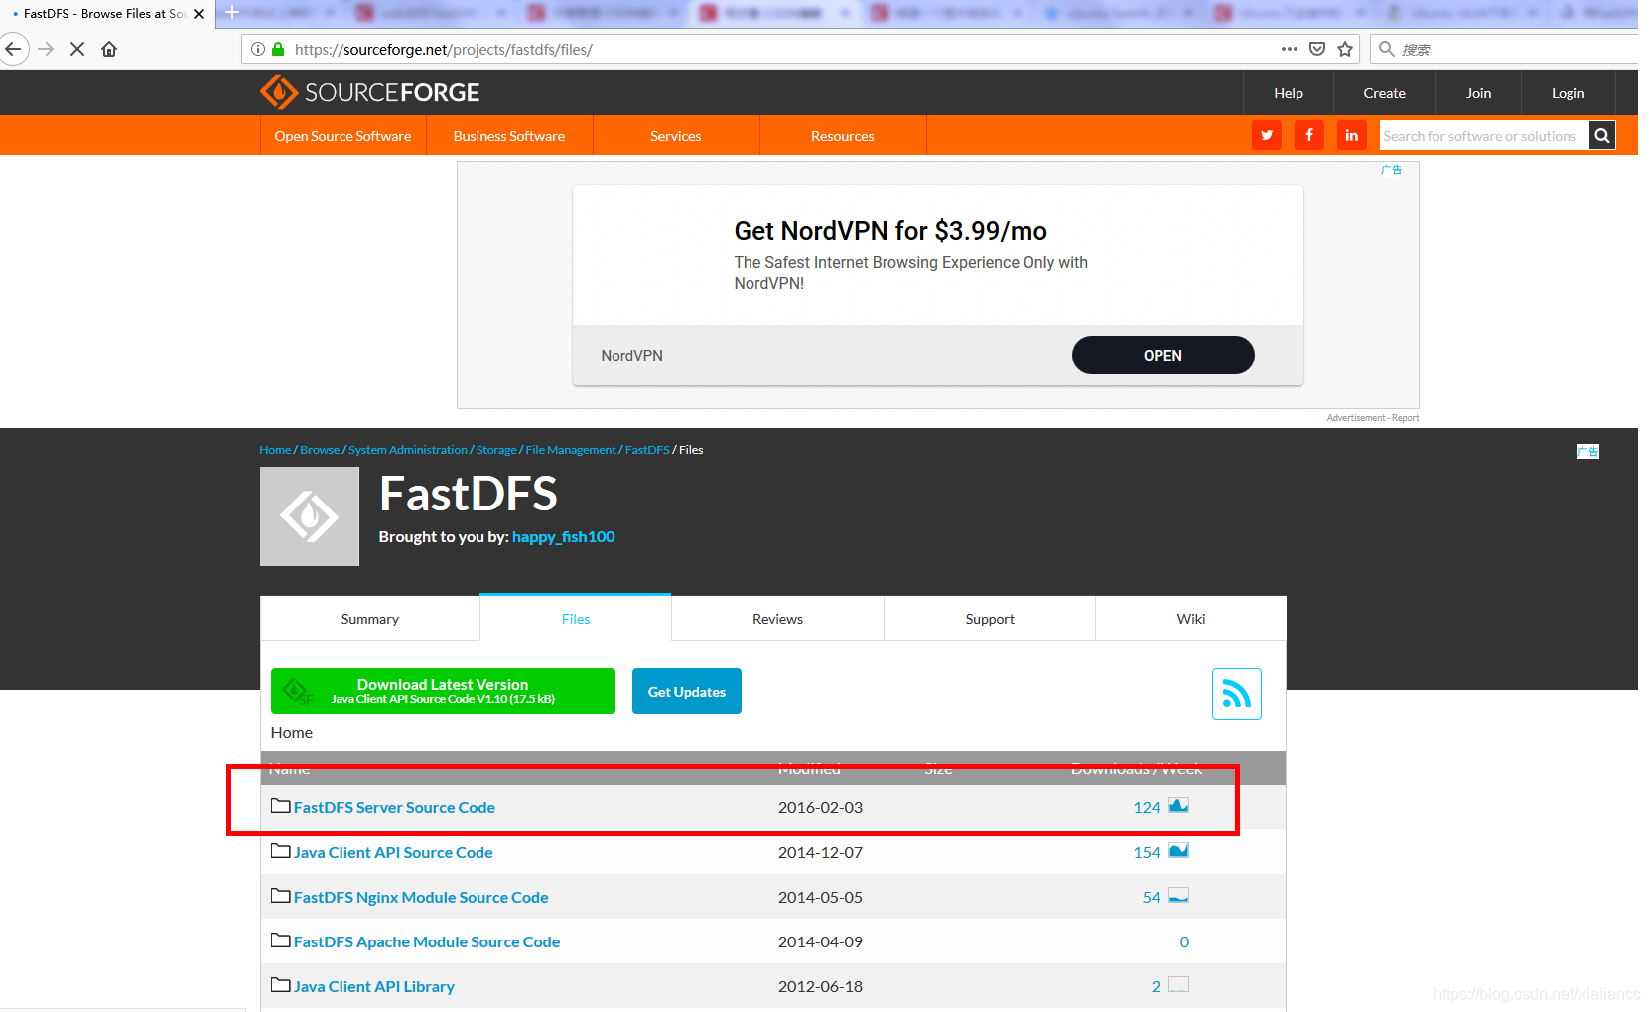Open the RSS feed icon
Image resolution: width=1650 pixels, height=1012 pixels.
pyautogui.click(x=1237, y=693)
